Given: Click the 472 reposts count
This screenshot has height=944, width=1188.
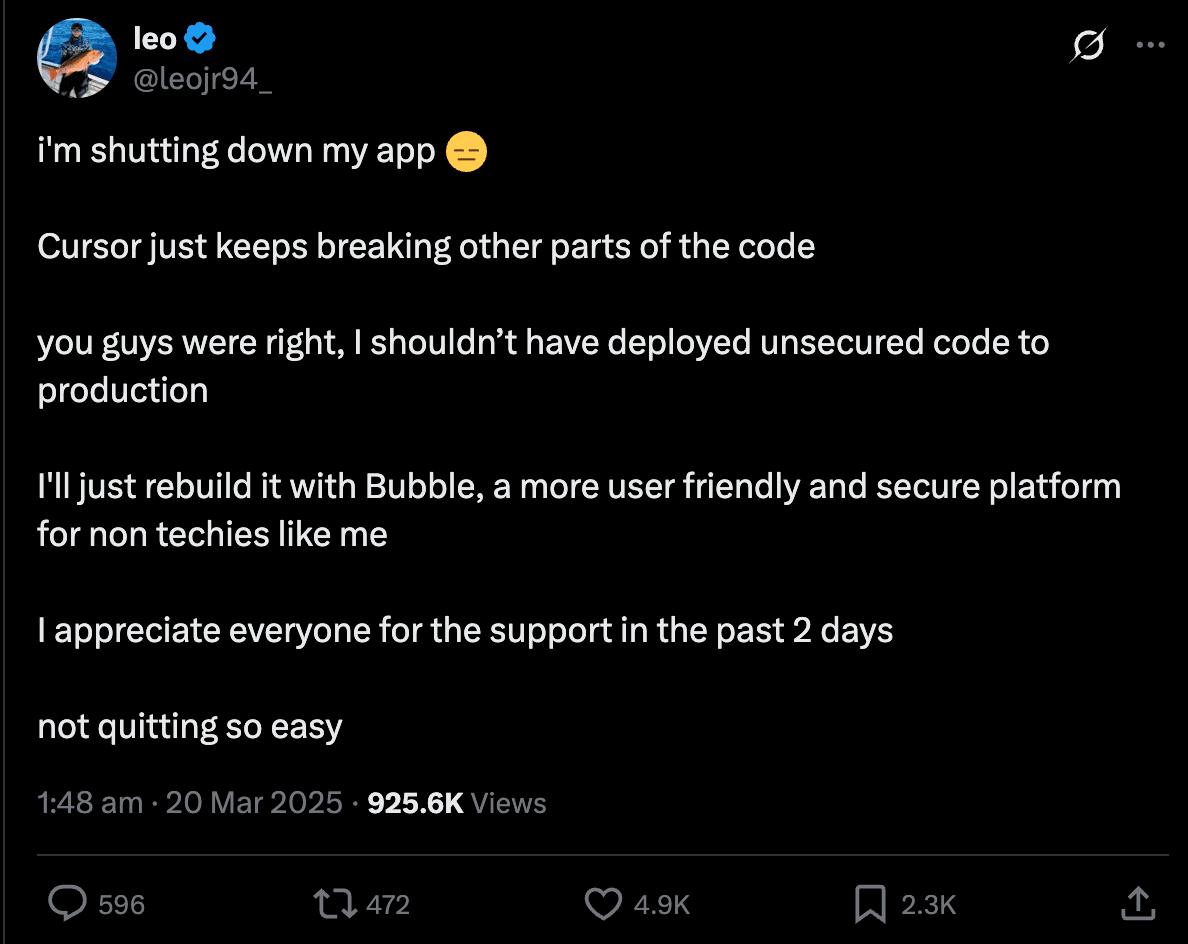Looking at the screenshot, I should (388, 905).
